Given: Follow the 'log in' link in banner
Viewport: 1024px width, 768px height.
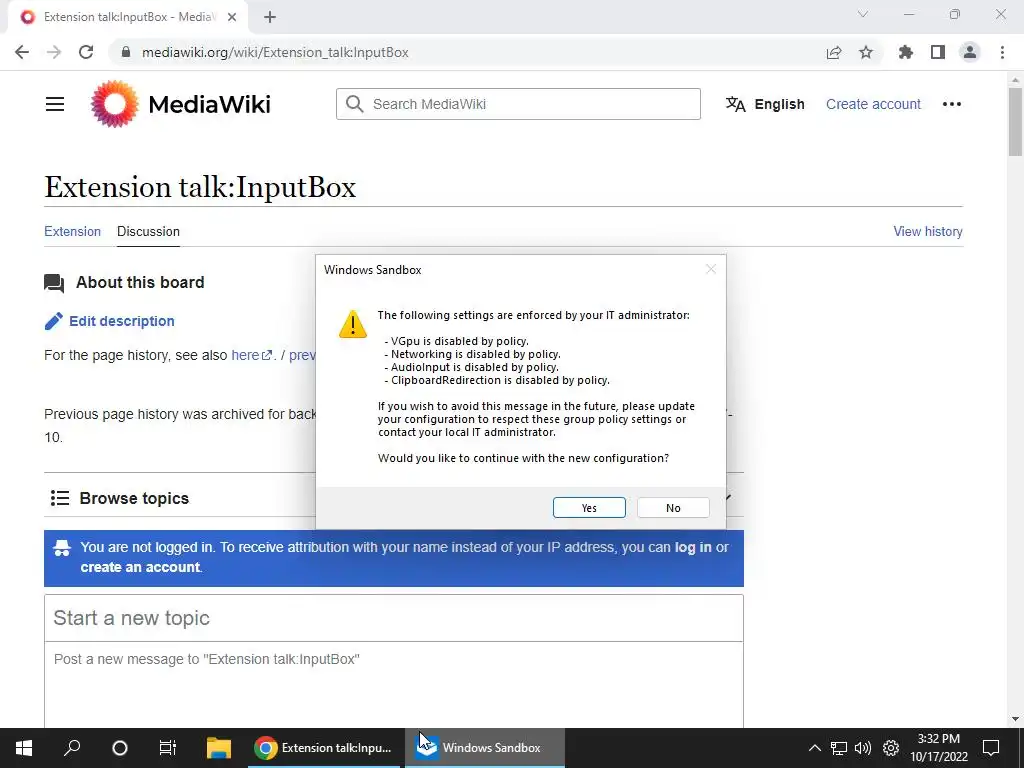Looking at the screenshot, I should point(693,547).
